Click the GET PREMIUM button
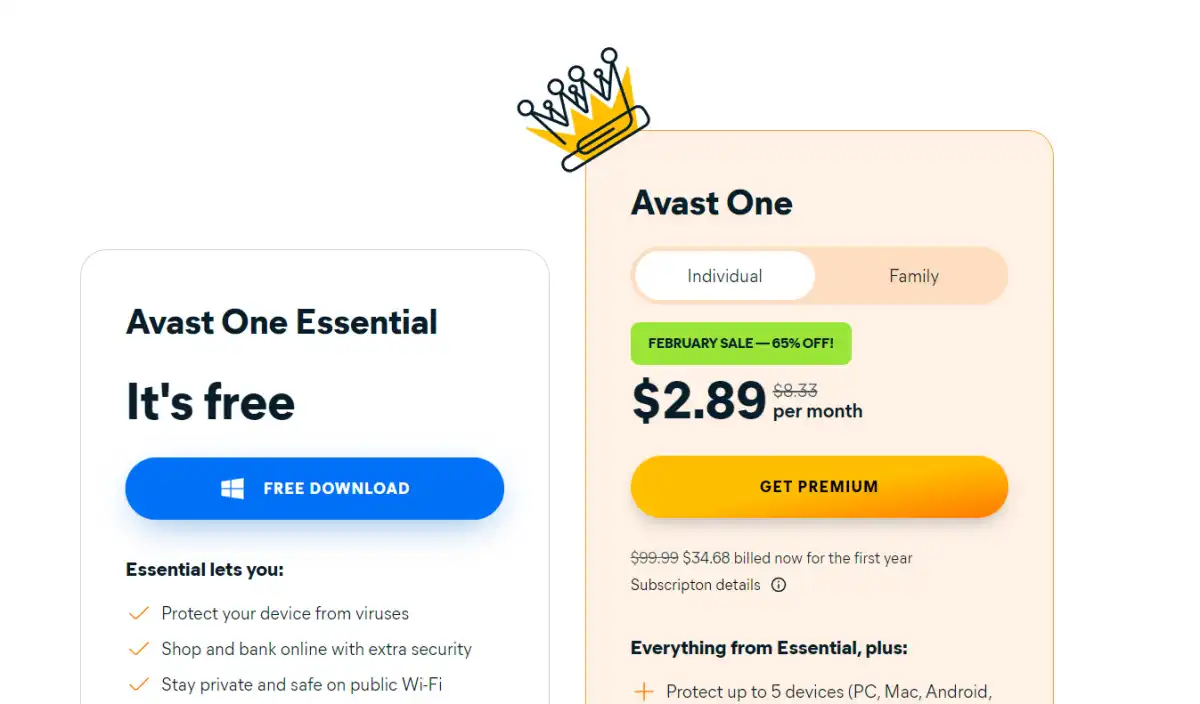Viewport: 1200px width, 704px height. click(x=819, y=487)
